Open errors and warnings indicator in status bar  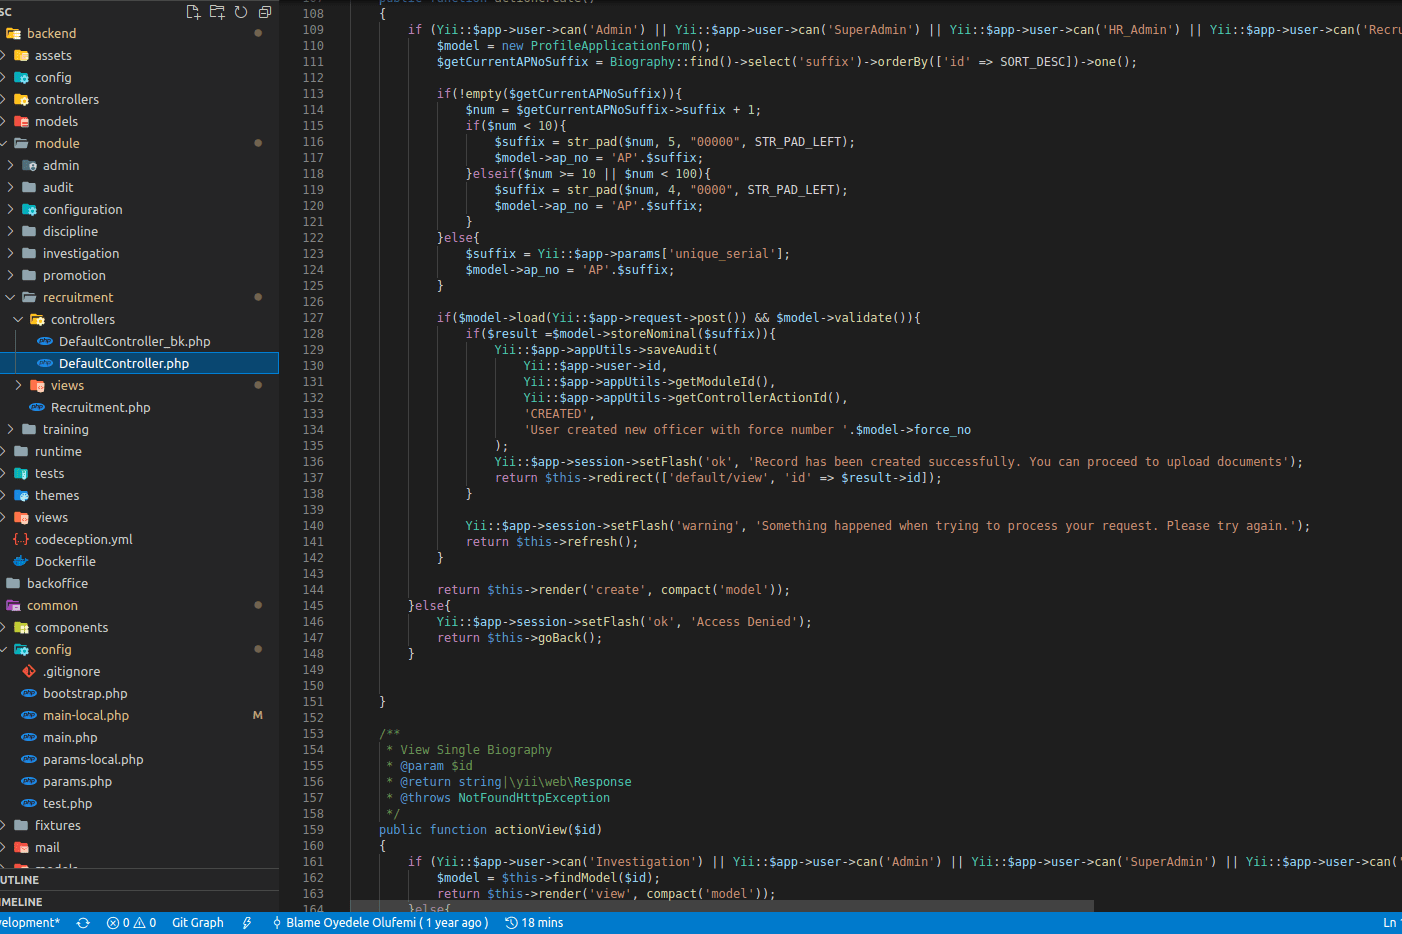coord(131,923)
